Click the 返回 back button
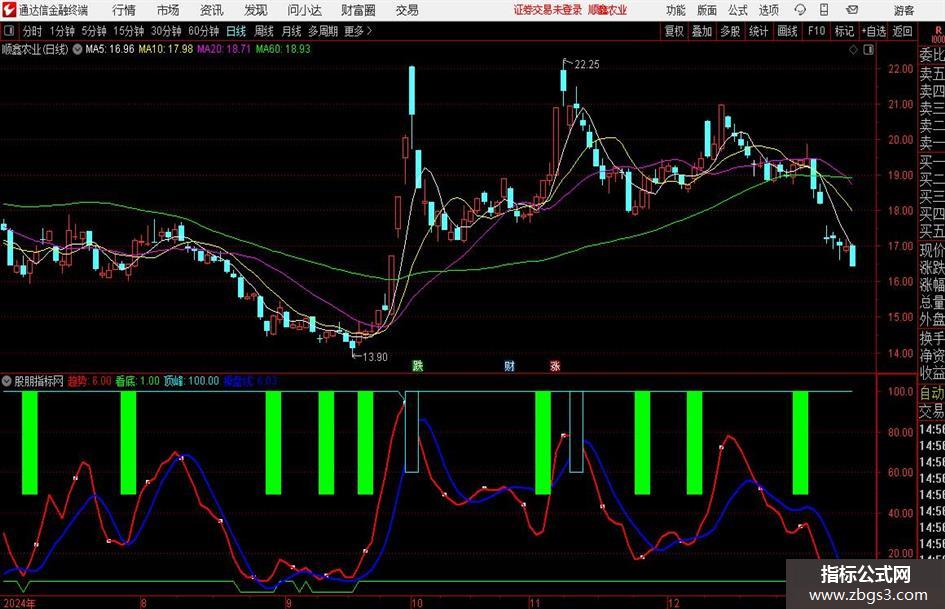This screenshot has height=609, width=945. coord(902,31)
